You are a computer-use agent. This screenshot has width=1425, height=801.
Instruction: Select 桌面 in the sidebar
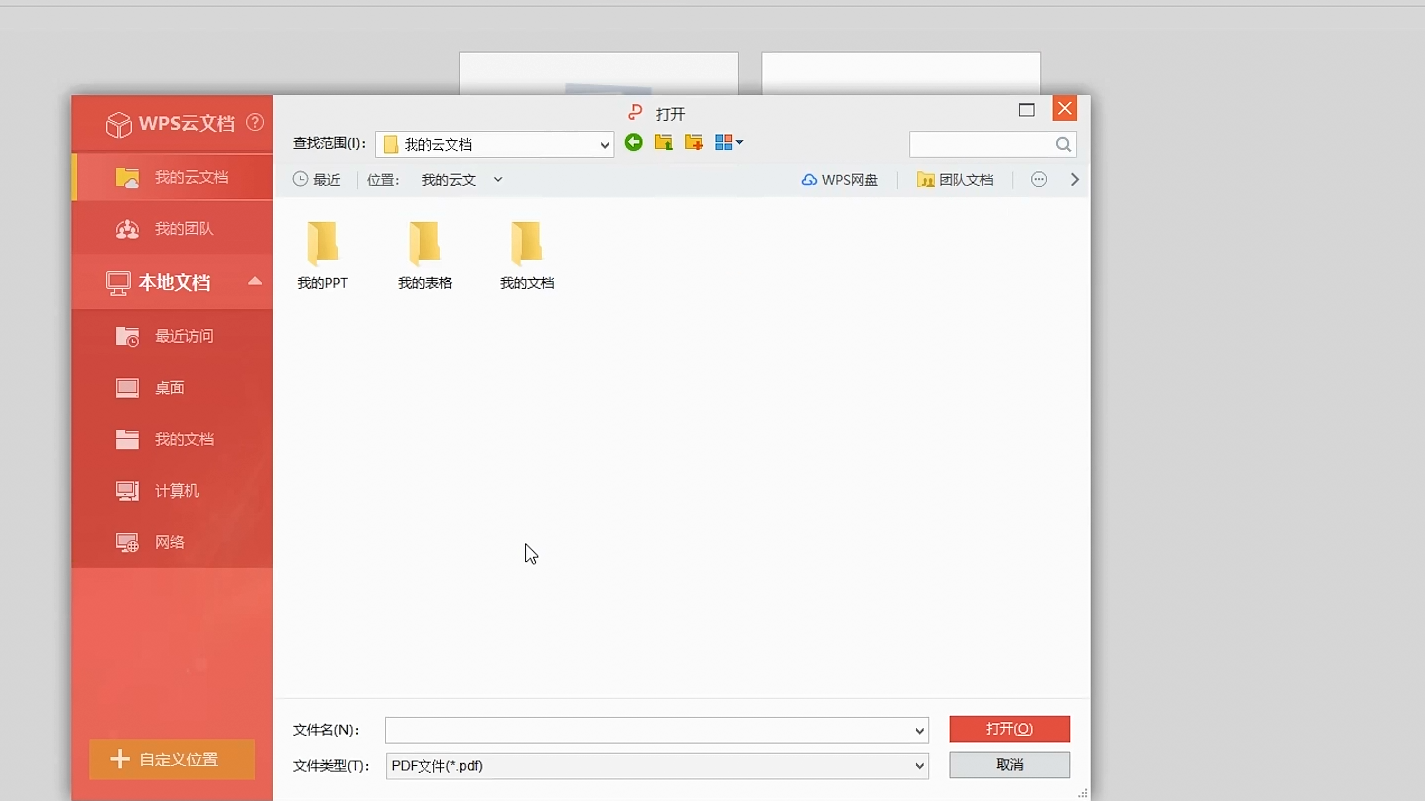point(172,388)
